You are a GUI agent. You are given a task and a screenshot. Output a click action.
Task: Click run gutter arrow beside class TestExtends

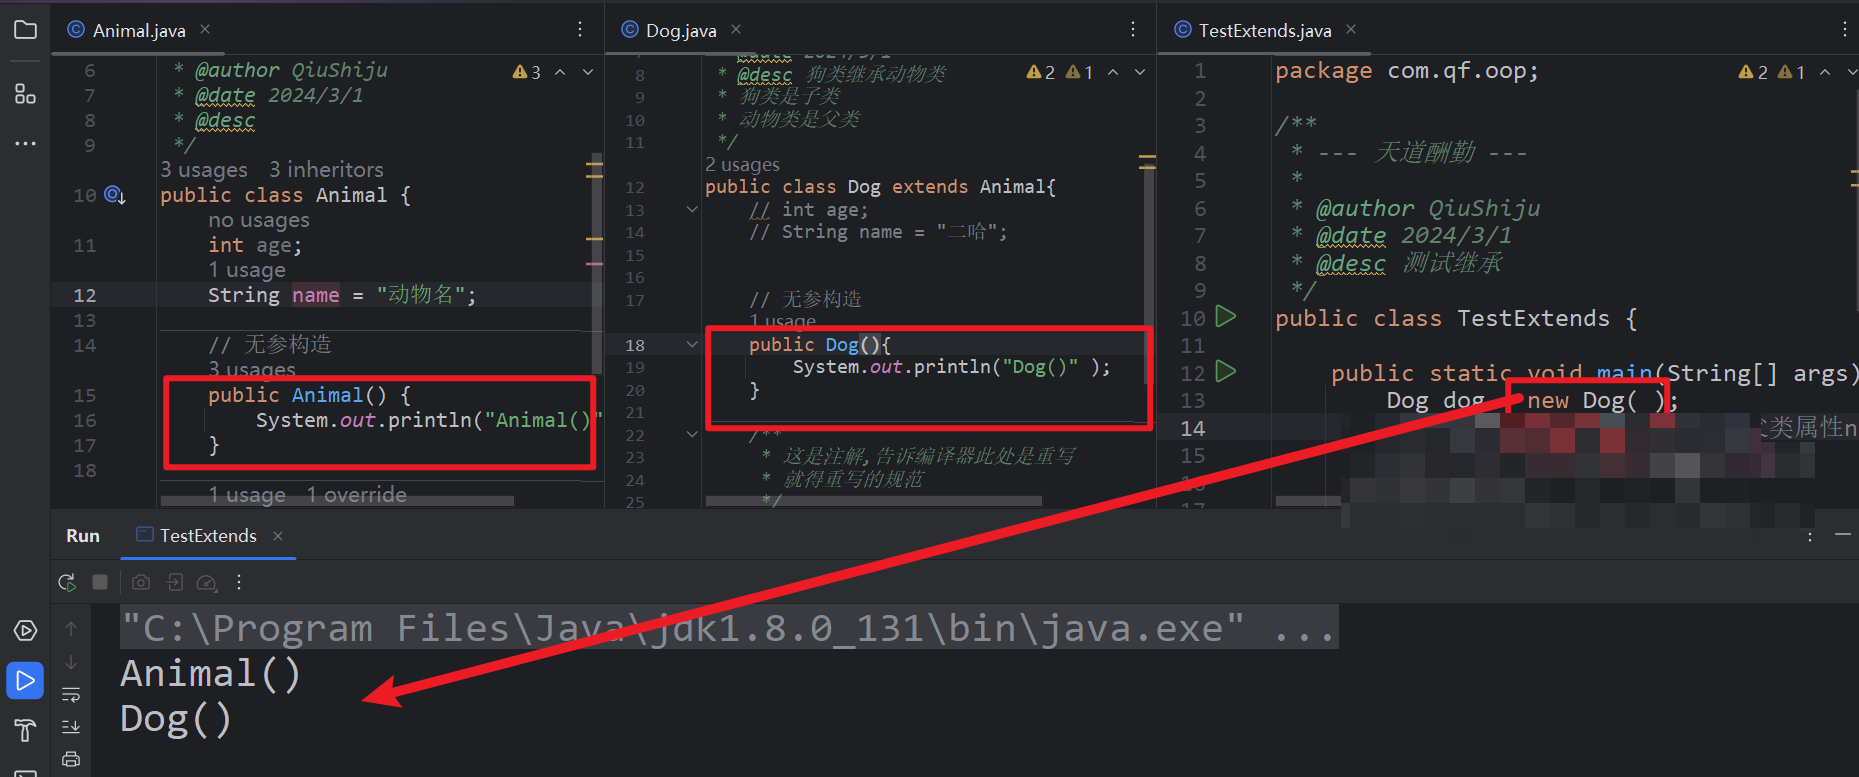[1226, 317]
